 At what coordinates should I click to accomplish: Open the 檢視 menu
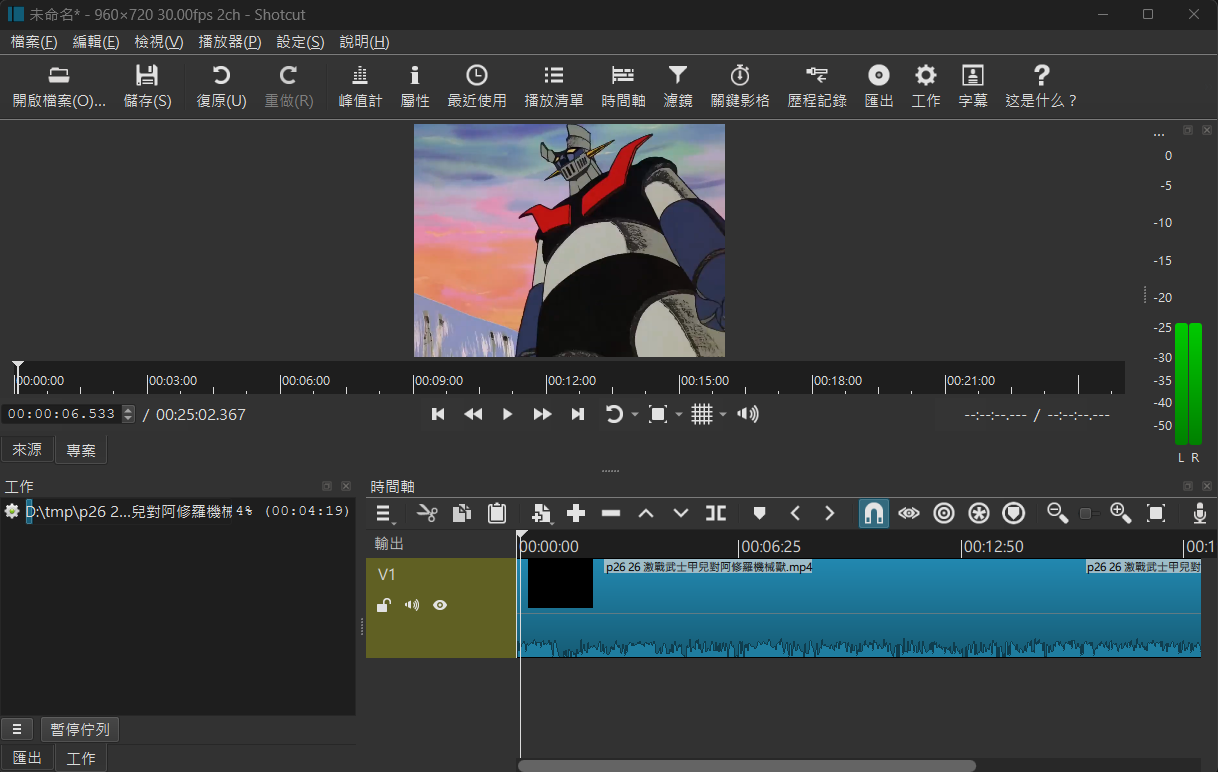click(x=159, y=42)
